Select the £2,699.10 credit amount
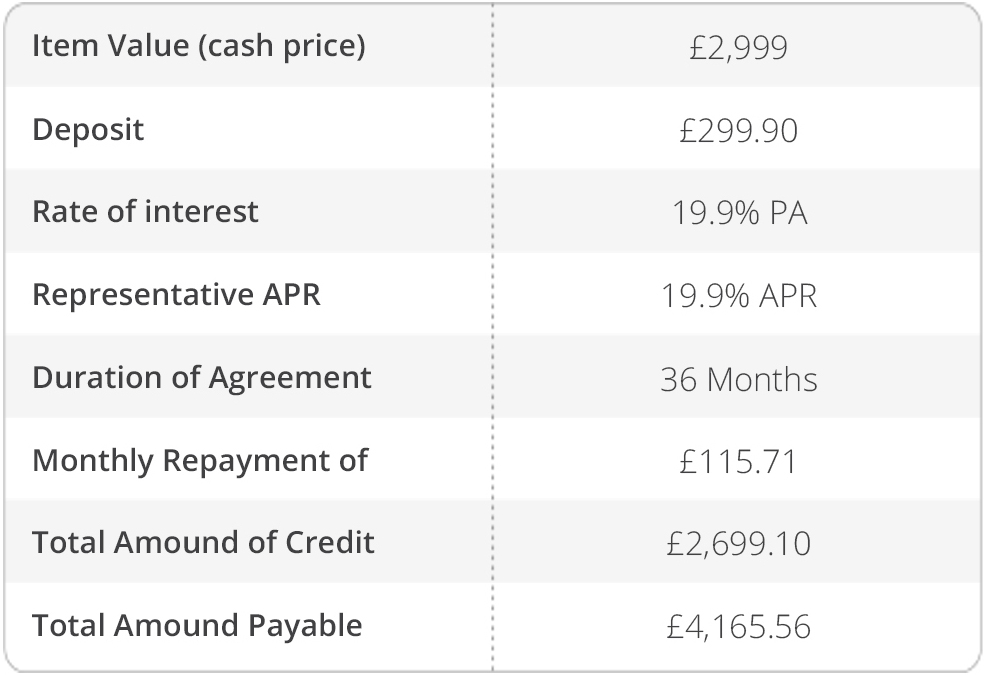This screenshot has width=984, height=675. point(738,544)
